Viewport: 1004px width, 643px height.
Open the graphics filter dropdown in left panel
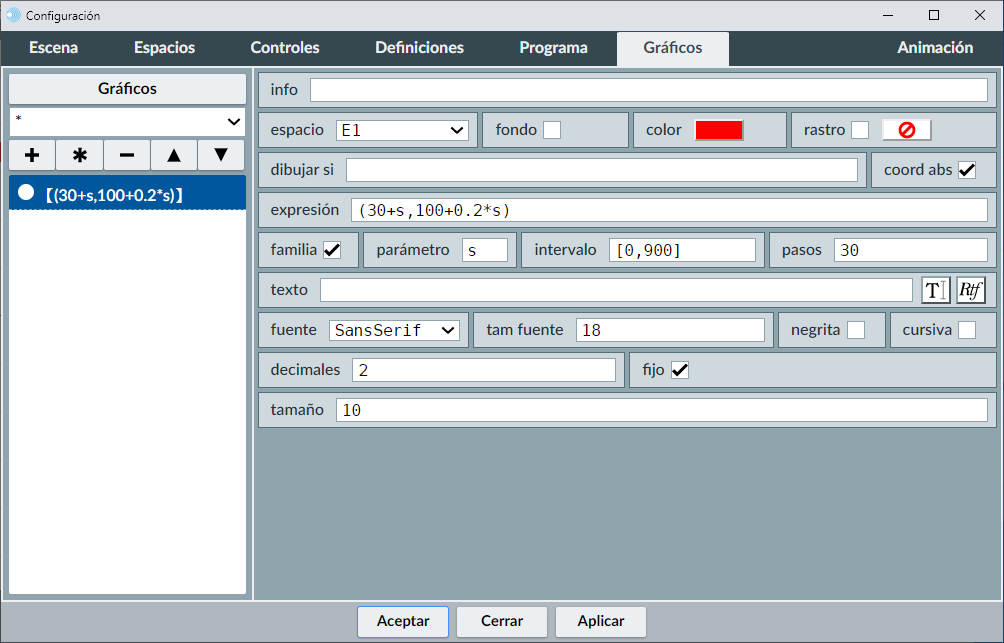(128, 121)
